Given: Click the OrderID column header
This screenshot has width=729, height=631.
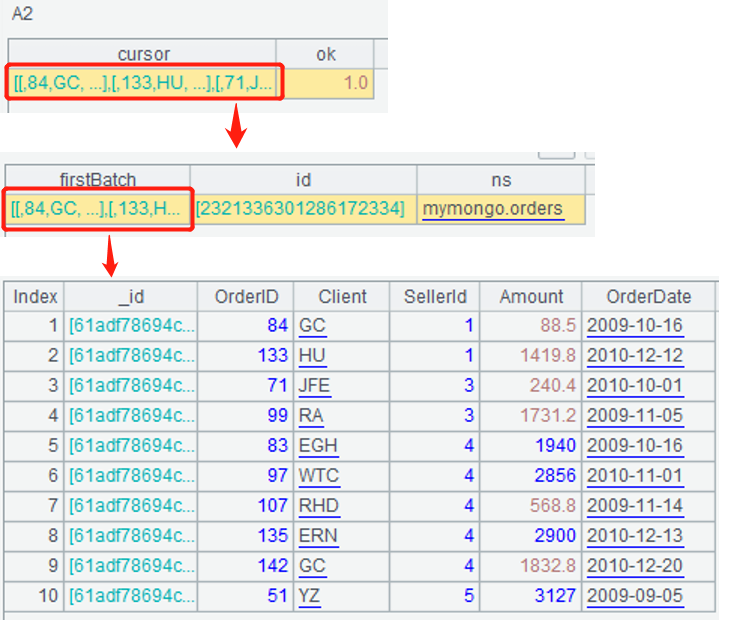Looking at the screenshot, I should pyautogui.click(x=253, y=296).
